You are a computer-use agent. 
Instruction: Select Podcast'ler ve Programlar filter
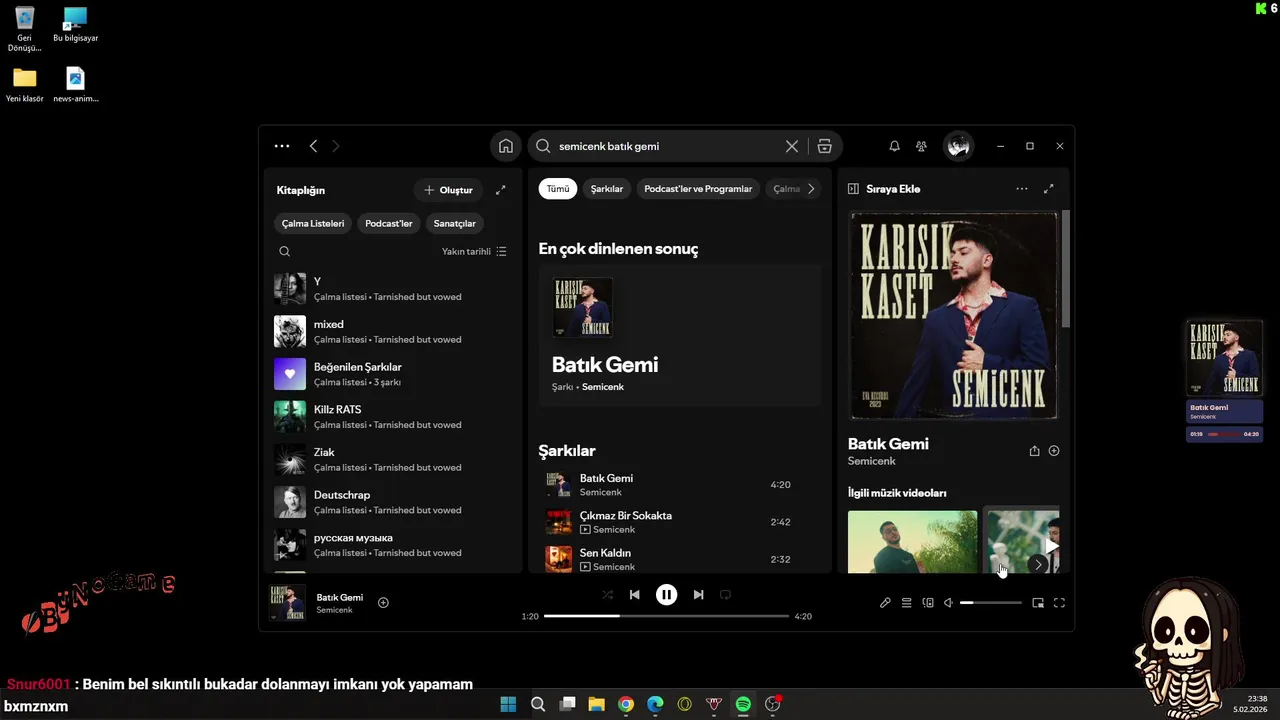click(698, 189)
